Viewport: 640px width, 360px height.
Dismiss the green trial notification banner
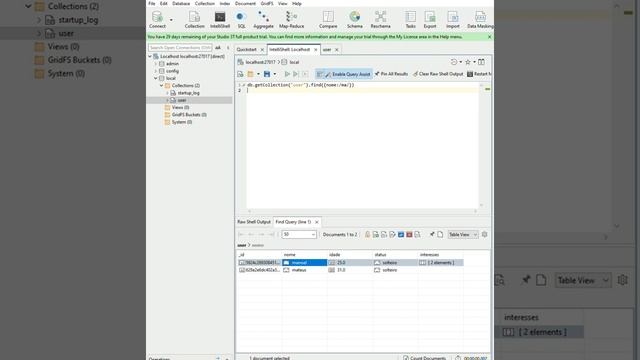[489, 37]
